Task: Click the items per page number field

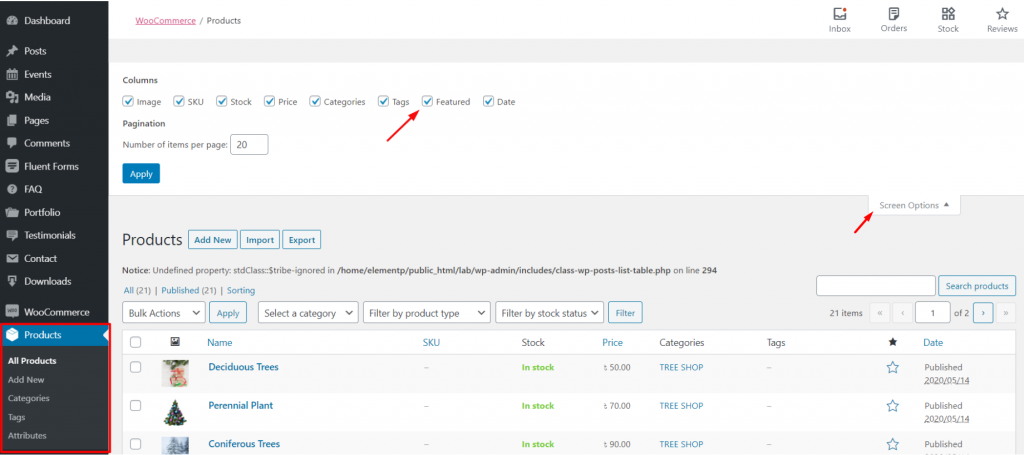Action: point(249,146)
